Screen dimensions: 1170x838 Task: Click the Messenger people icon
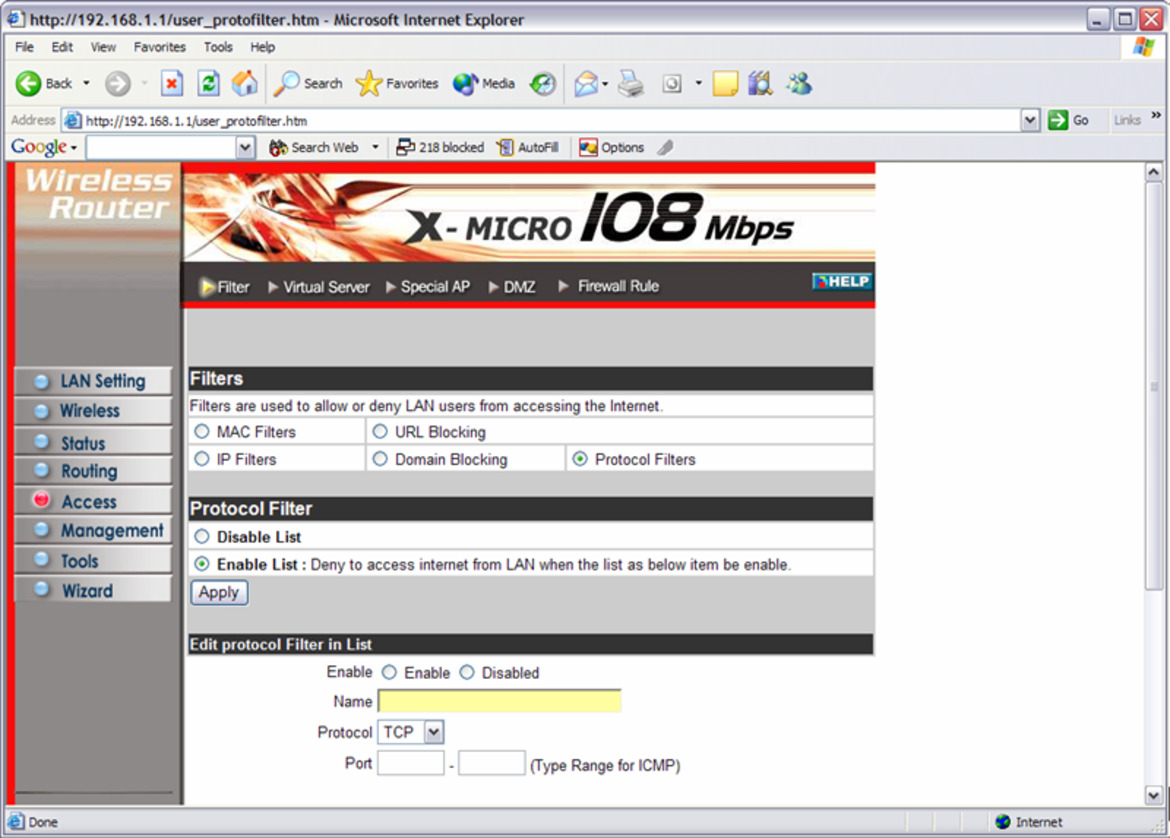pyautogui.click(x=799, y=84)
